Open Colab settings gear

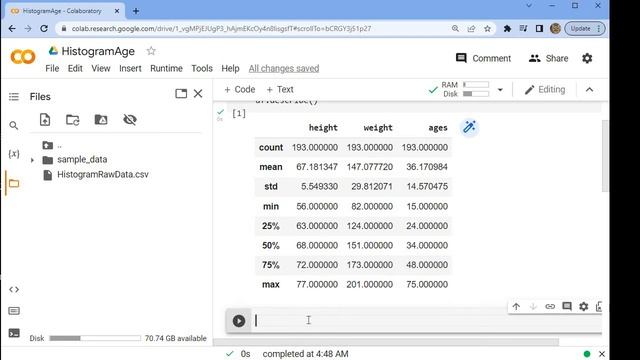(587, 58)
